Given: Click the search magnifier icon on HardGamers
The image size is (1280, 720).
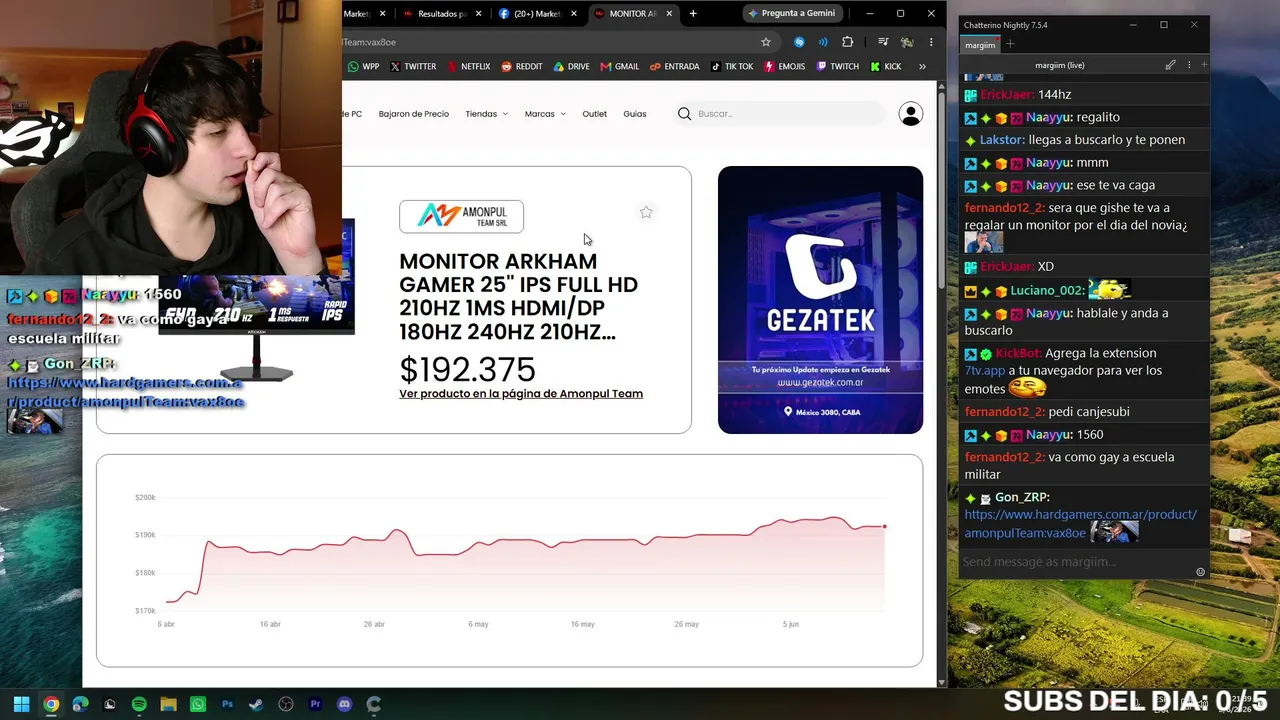Looking at the screenshot, I should [x=685, y=114].
